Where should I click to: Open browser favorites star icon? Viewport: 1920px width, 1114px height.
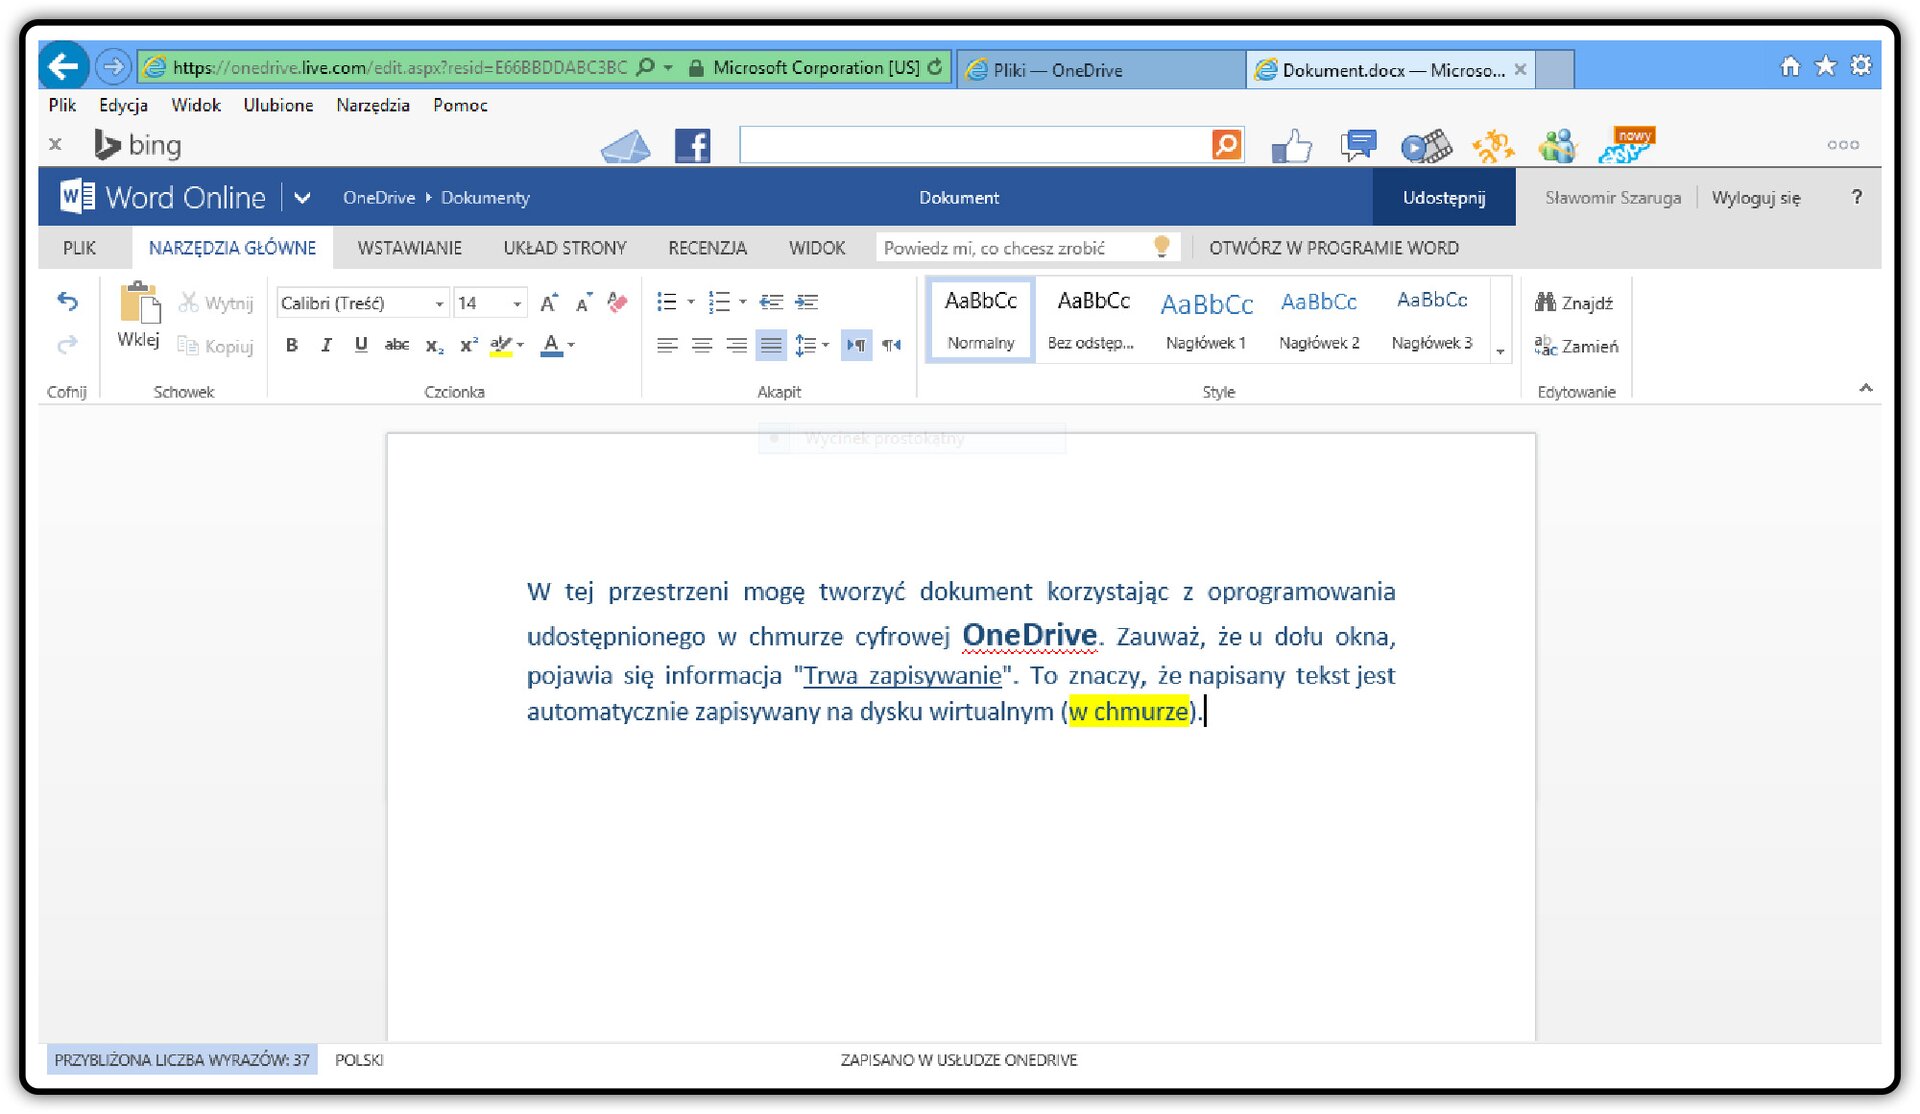click(1825, 66)
